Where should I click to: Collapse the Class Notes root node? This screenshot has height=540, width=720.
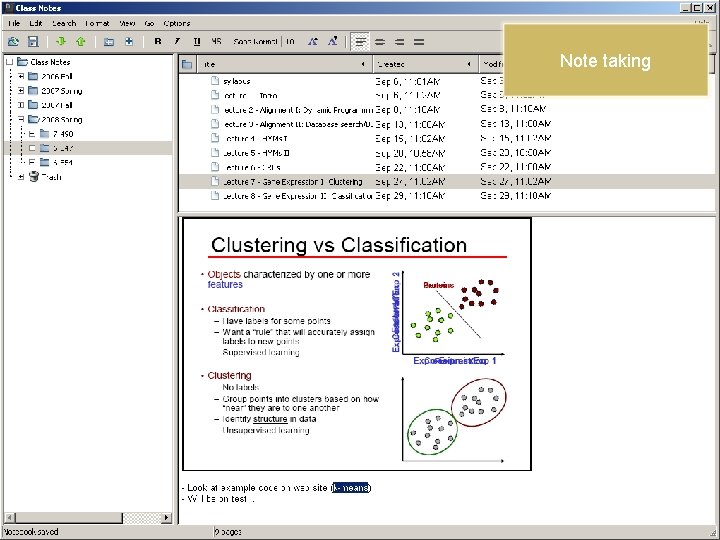click(x=10, y=62)
